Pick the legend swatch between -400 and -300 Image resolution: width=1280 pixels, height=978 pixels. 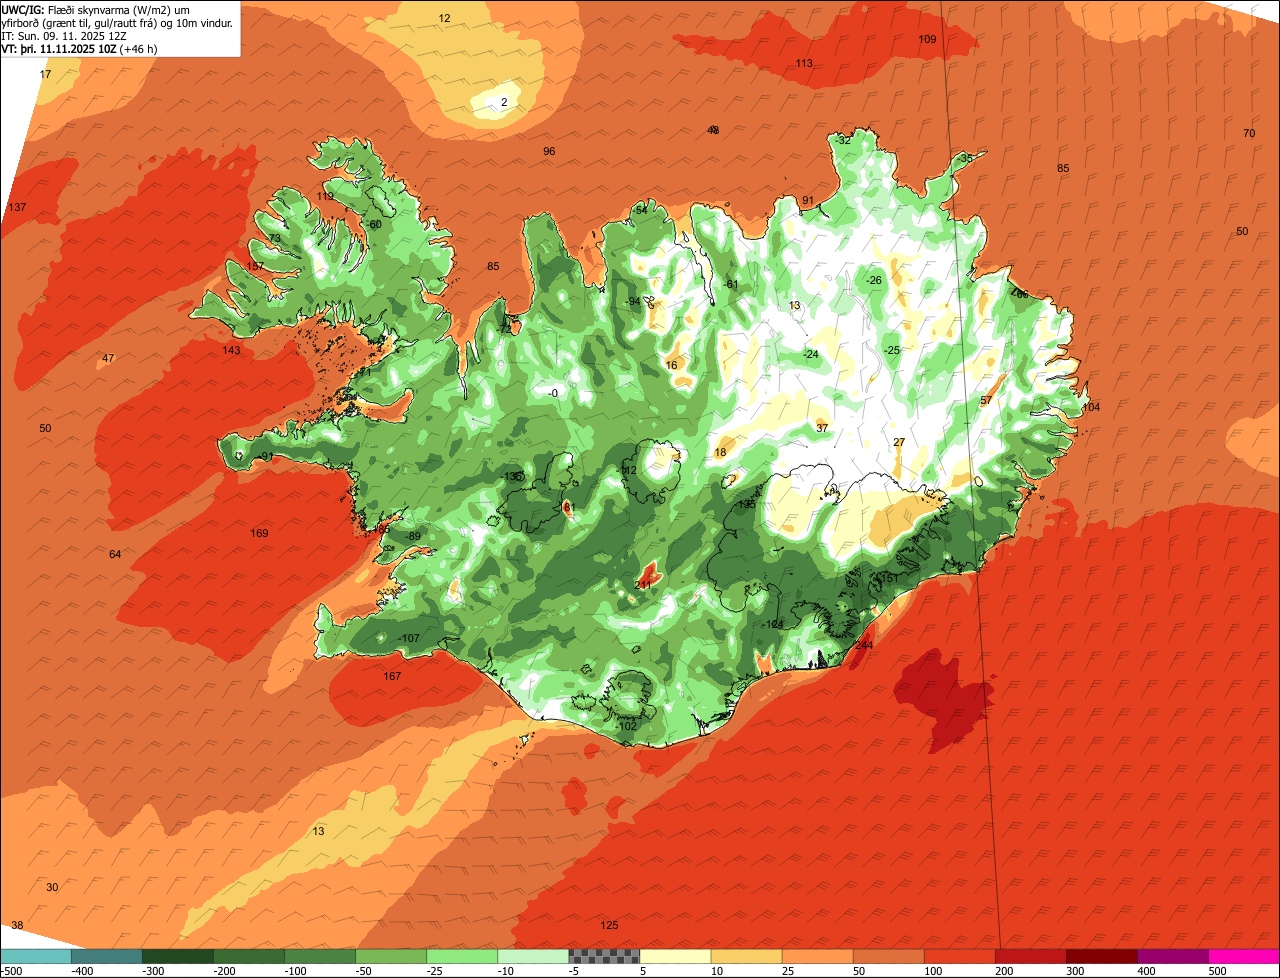pos(106,956)
